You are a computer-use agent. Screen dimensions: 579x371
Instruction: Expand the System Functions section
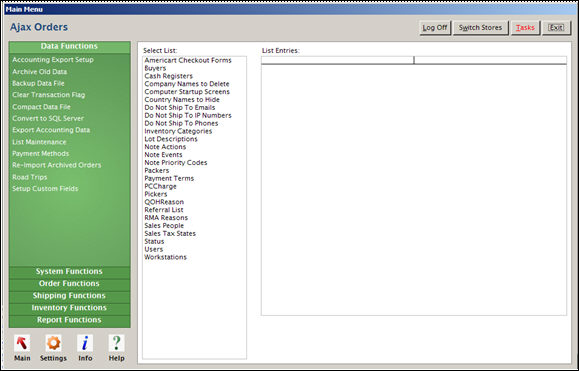(69, 272)
